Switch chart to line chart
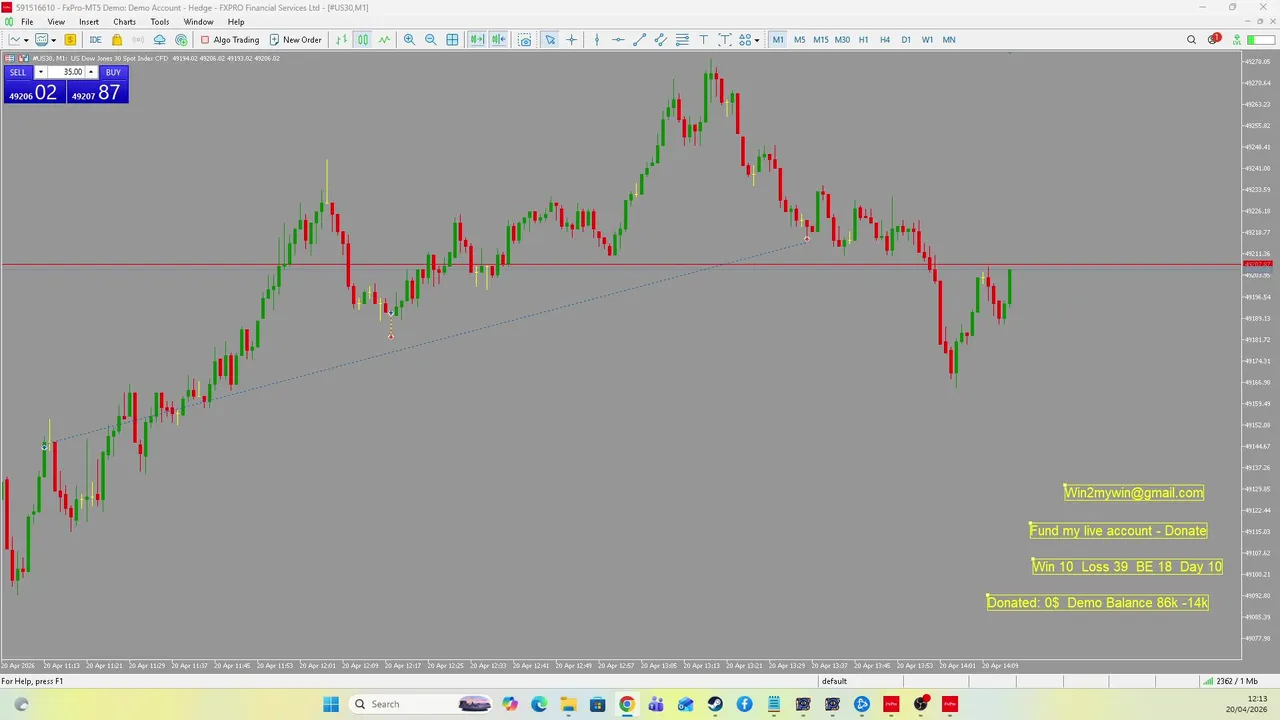 (384, 40)
